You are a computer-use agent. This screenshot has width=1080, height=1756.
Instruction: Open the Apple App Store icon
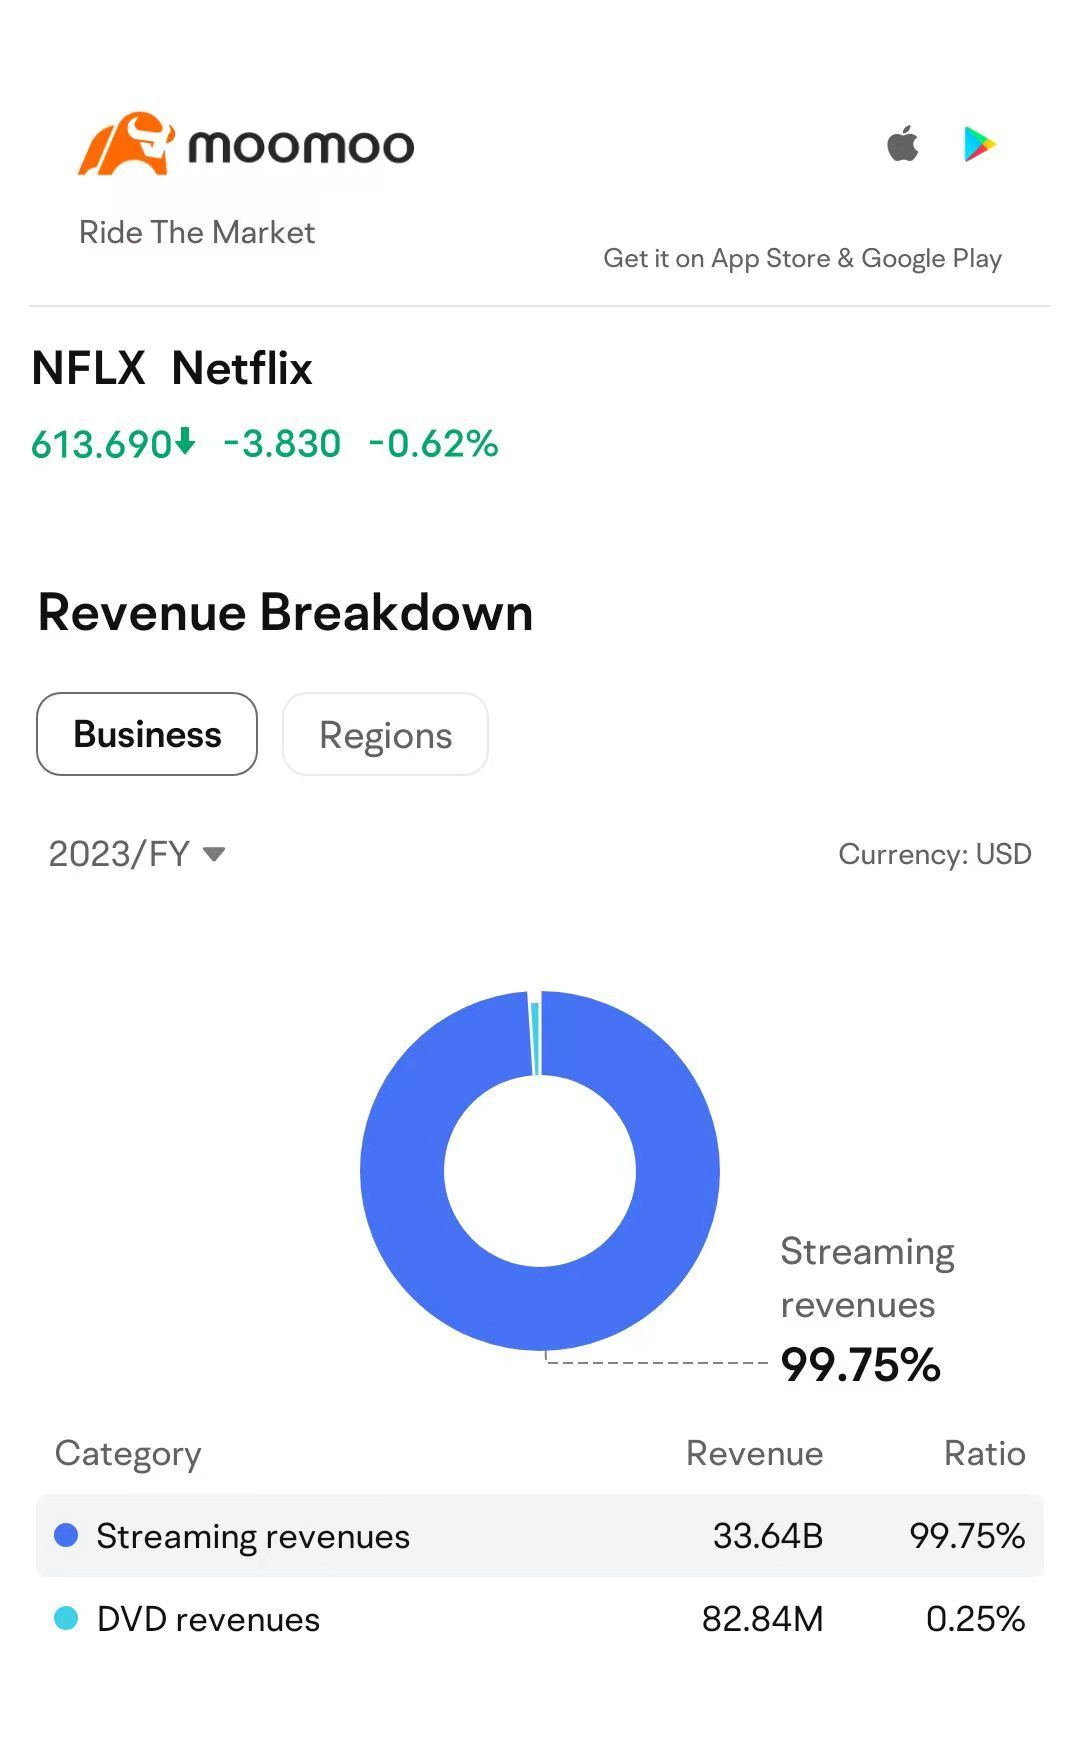tap(903, 143)
